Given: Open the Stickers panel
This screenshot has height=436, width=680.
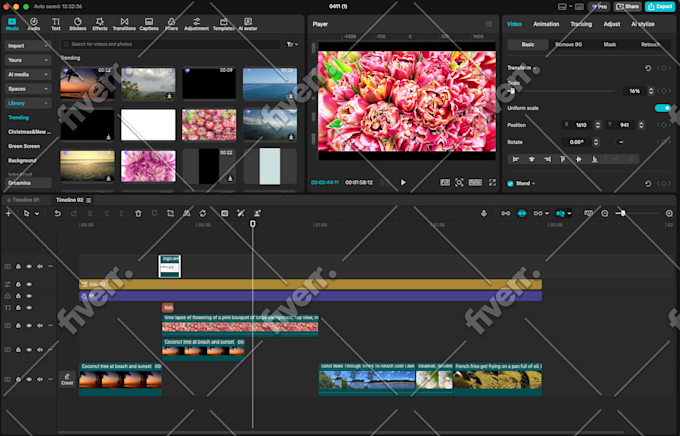Looking at the screenshot, I should [x=78, y=24].
